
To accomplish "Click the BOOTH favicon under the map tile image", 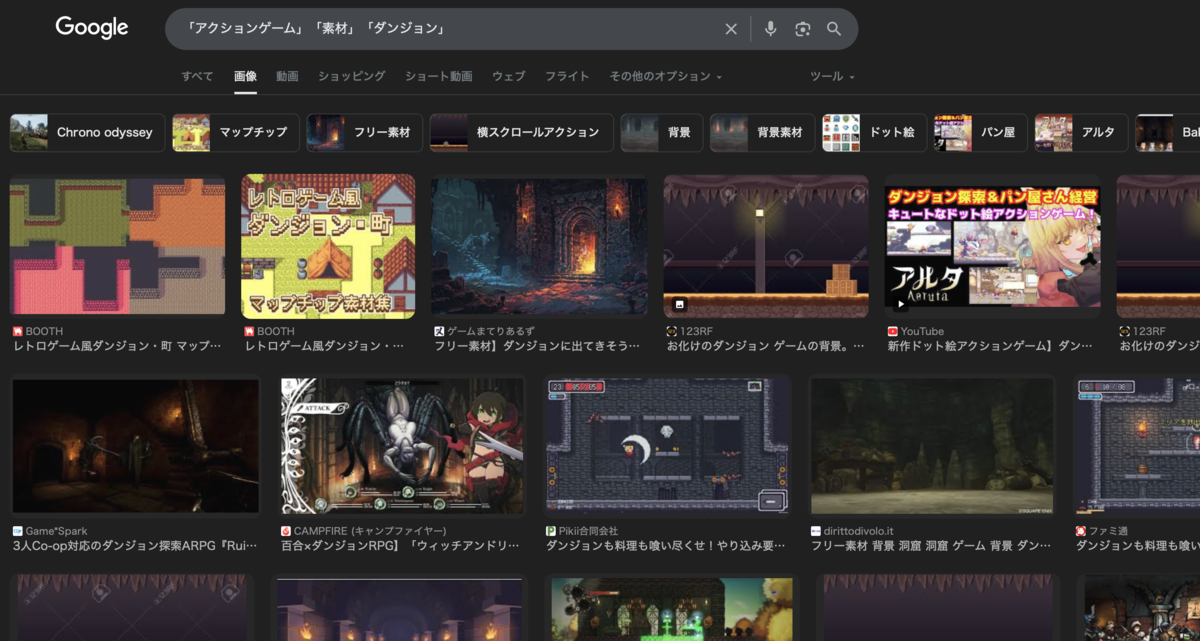I will 17,331.
